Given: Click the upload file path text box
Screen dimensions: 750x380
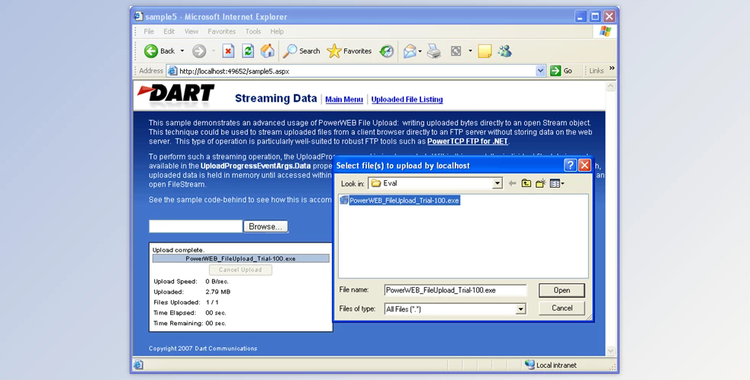Looking at the screenshot, I should tap(196, 226).
